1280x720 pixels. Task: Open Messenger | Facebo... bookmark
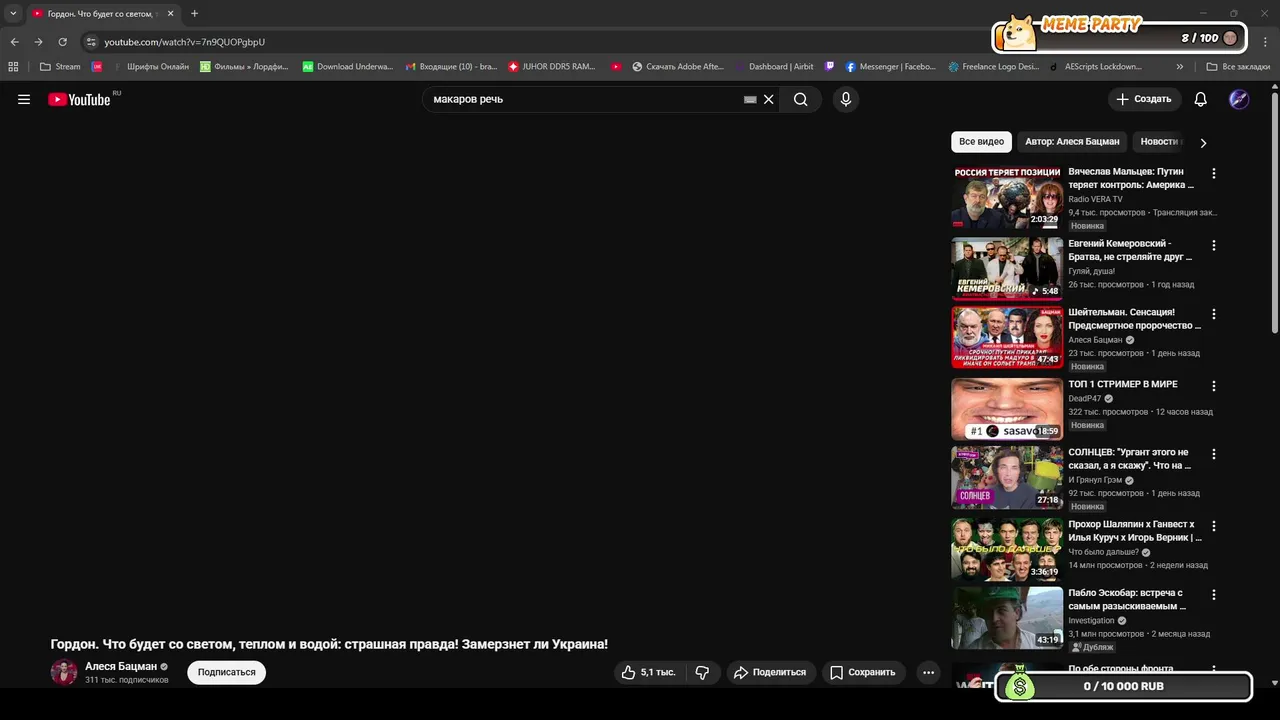pos(890,67)
